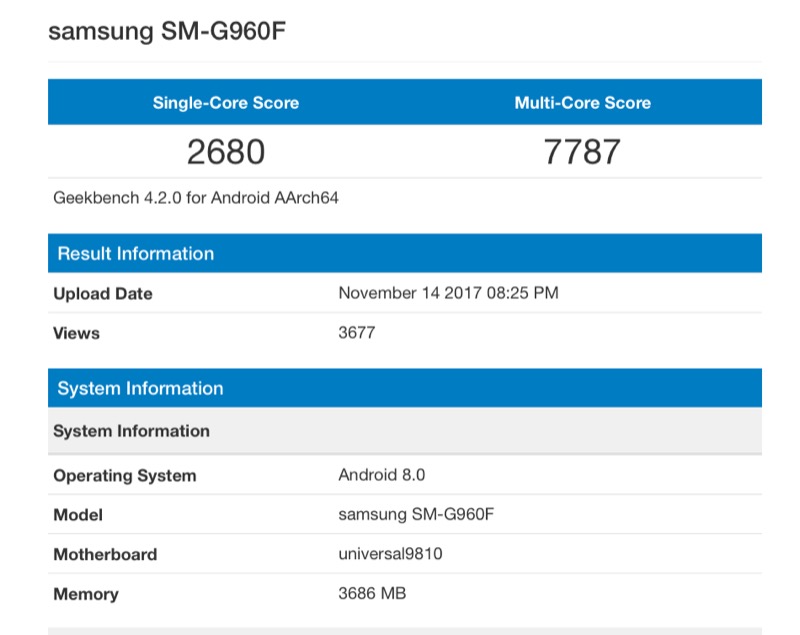Select the Multi-Core Score header
Viewport: 800px width, 635px height.
coord(582,103)
